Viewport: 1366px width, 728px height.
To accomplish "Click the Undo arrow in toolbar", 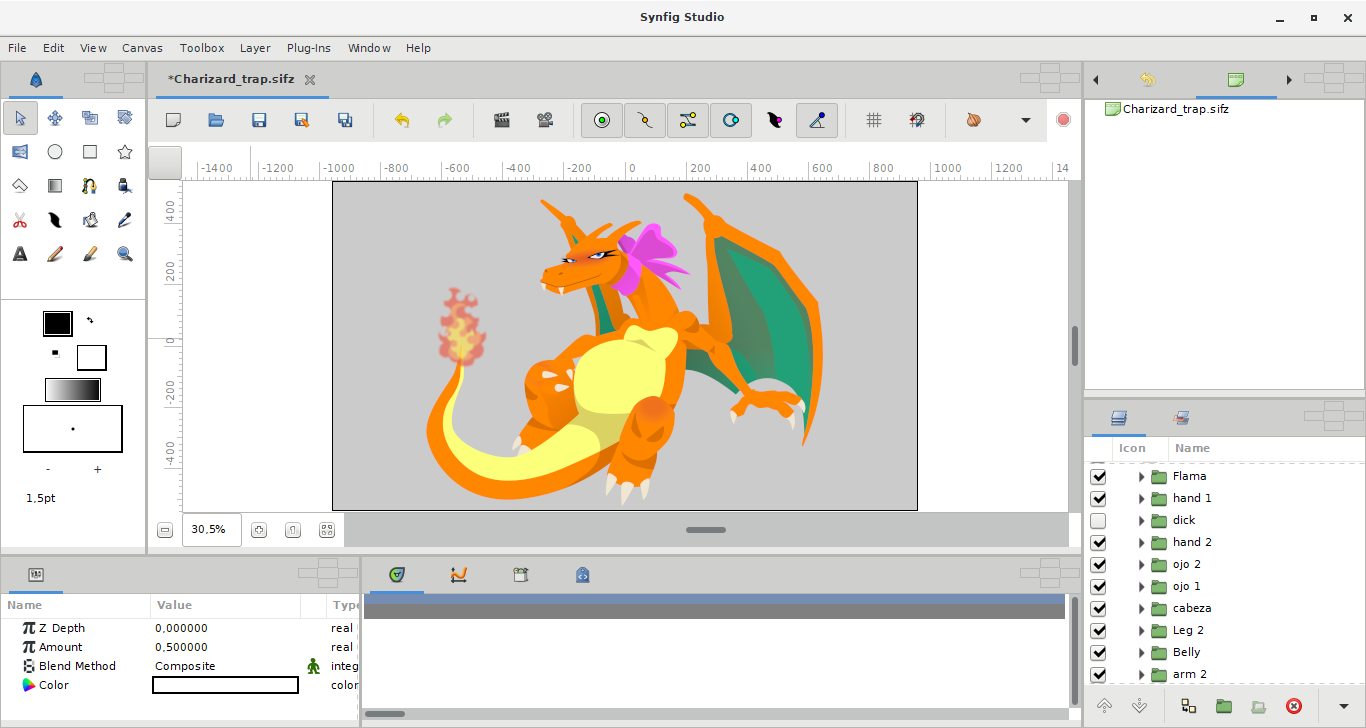I will [402, 120].
